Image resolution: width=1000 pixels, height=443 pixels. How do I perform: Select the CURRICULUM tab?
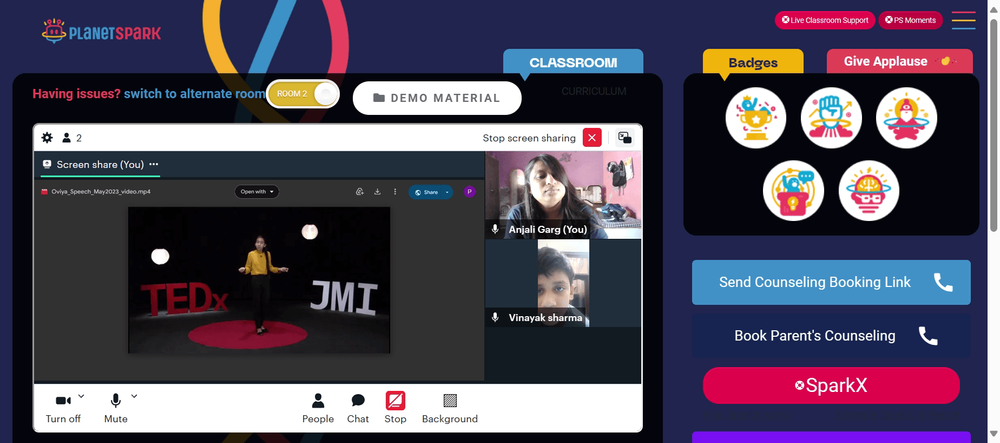[x=594, y=91]
